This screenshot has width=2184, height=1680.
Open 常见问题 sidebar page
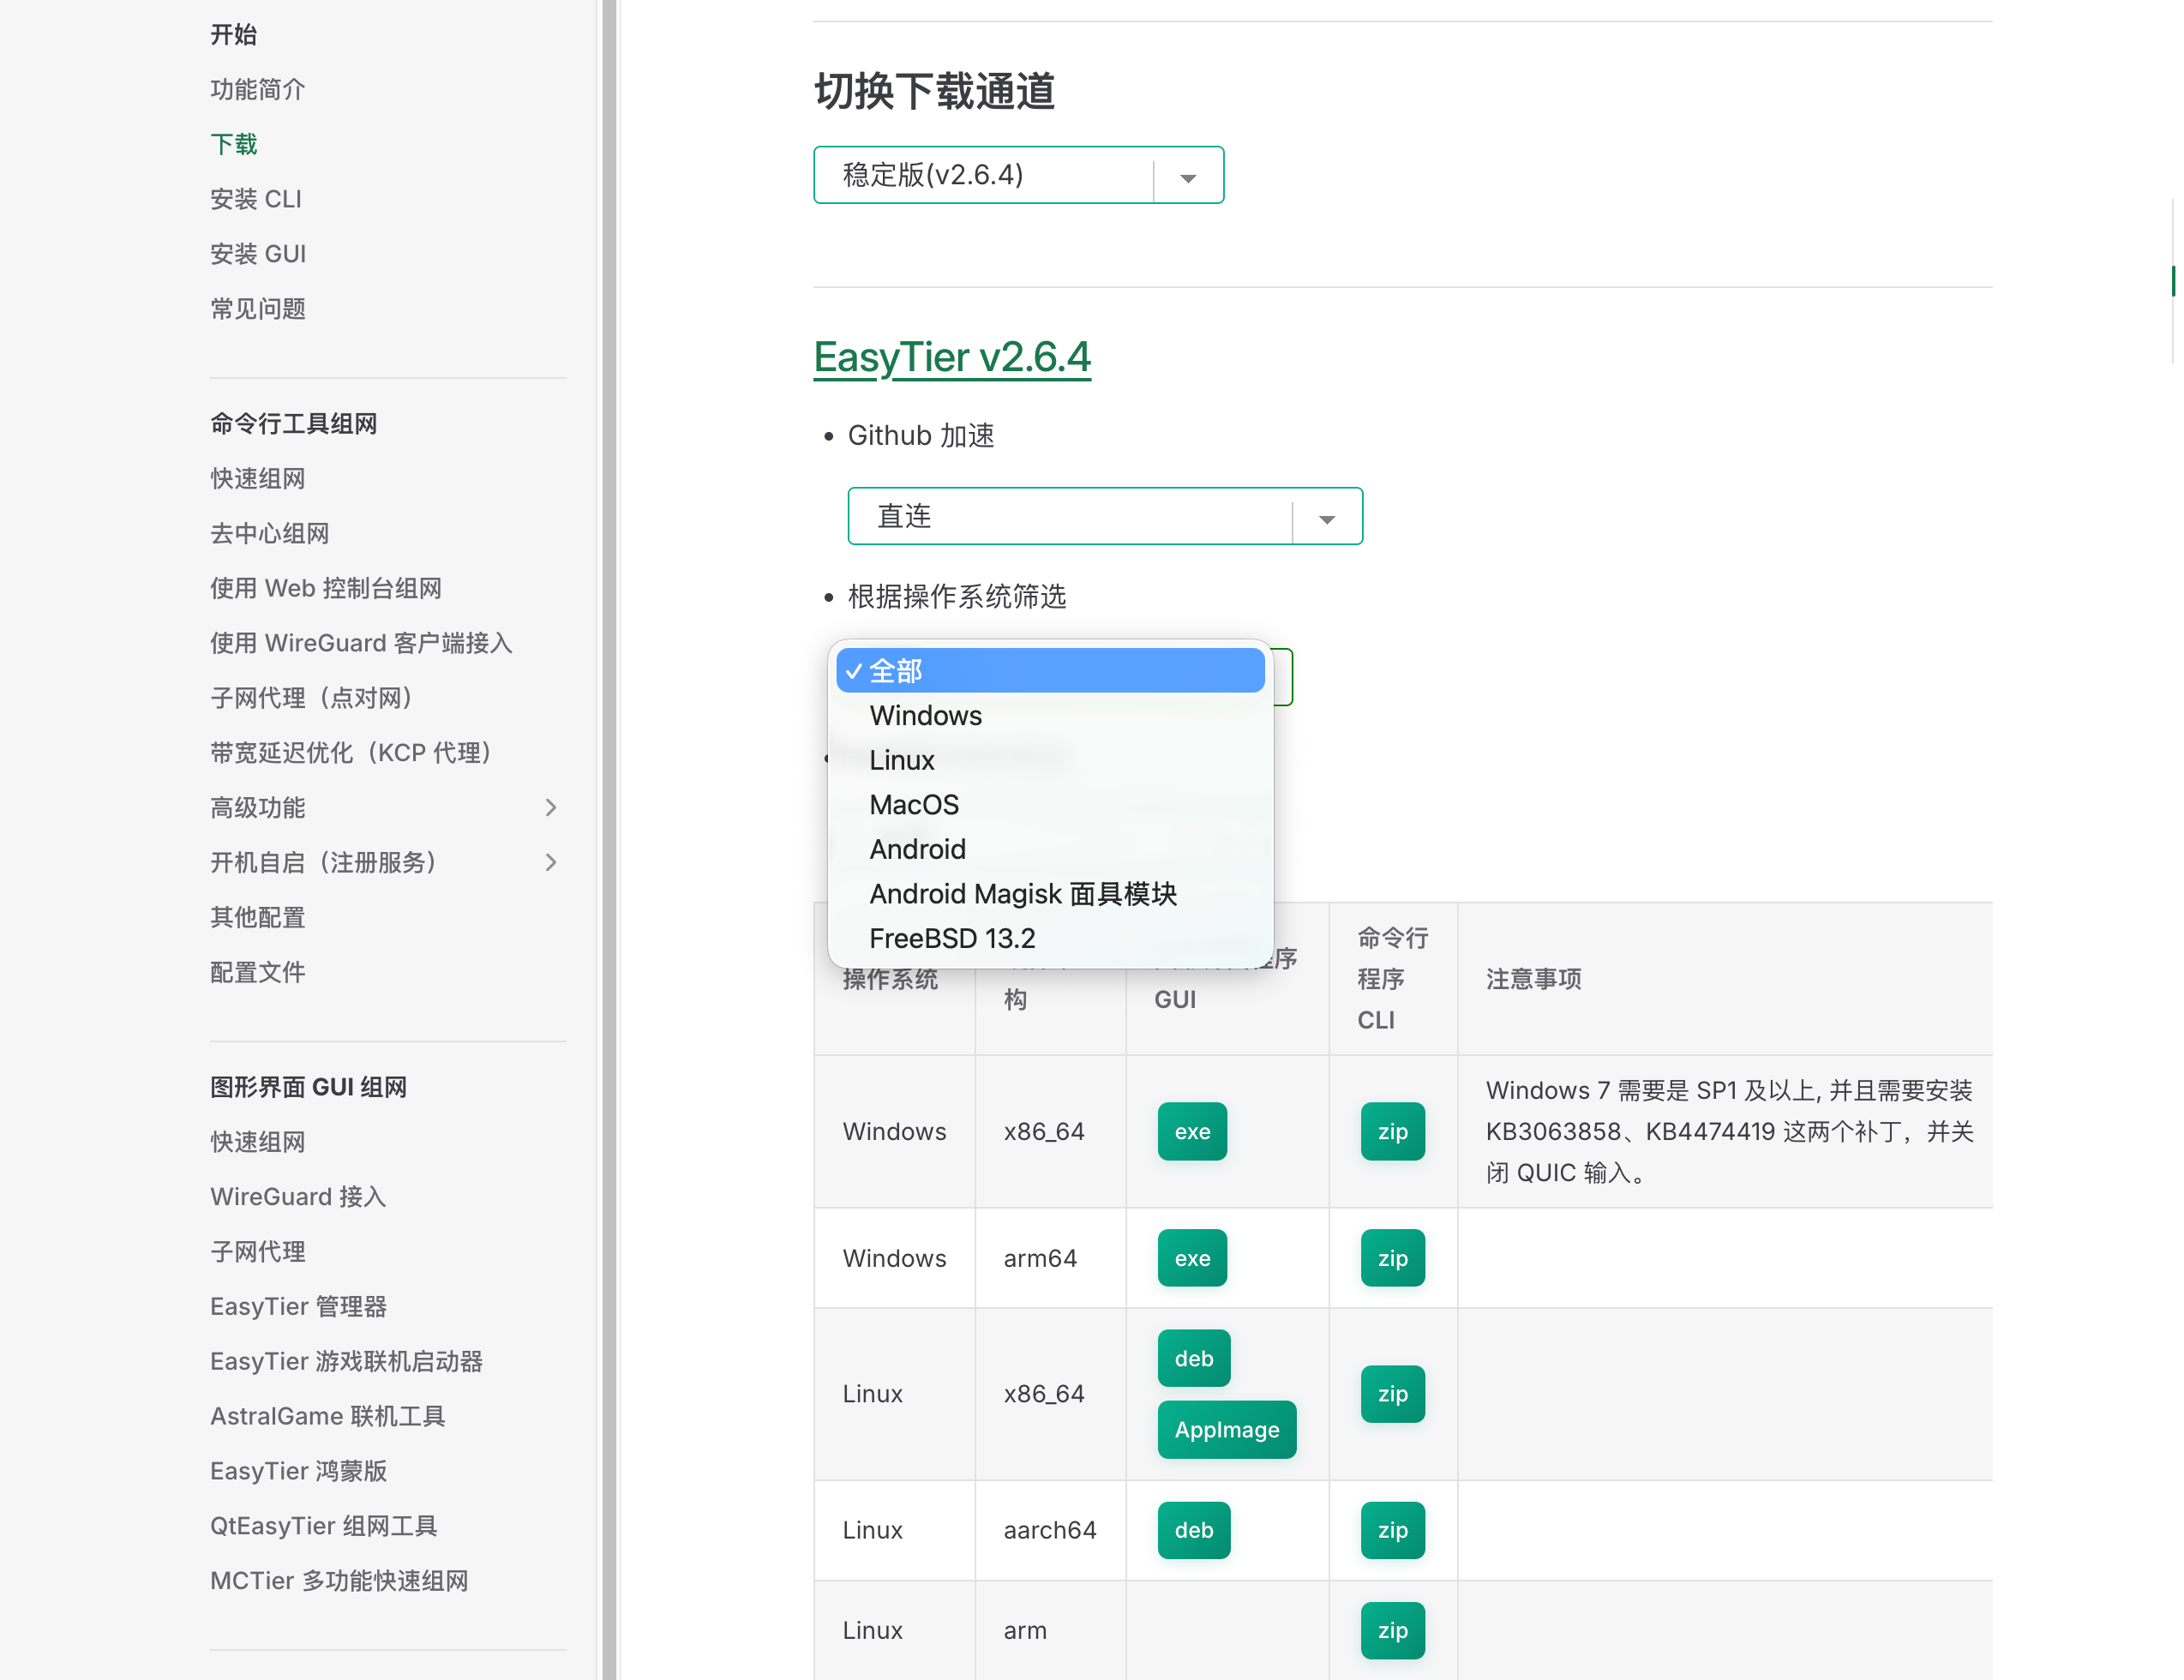tap(258, 308)
